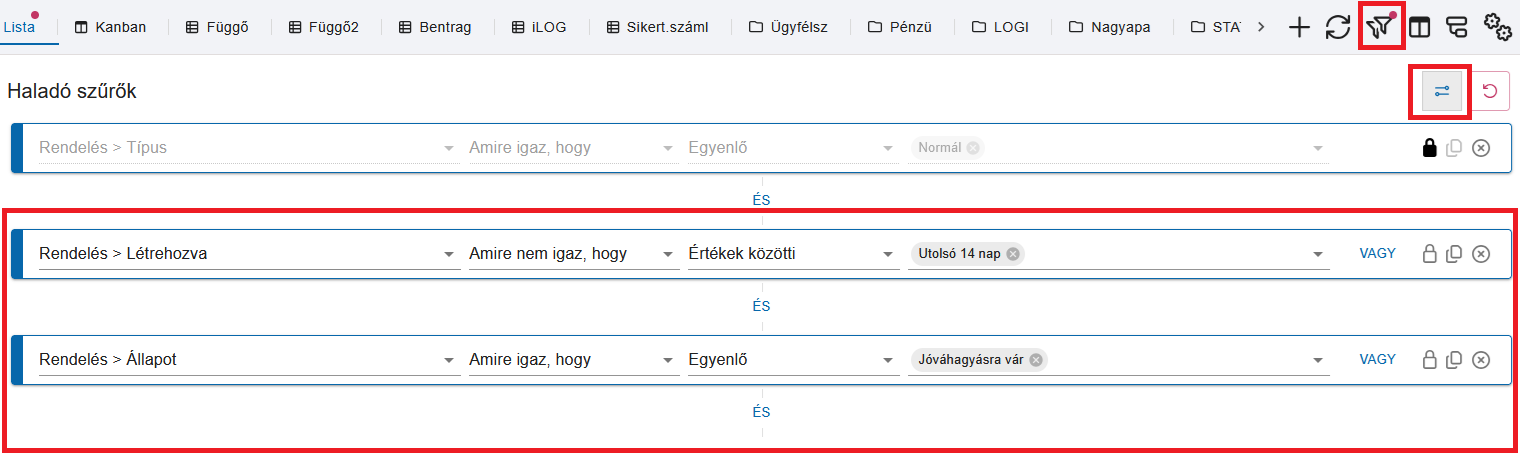Show more tabs with right chevron
Image resolution: width=1520 pixels, height=467 pixels.
[x=1261, y=27]
